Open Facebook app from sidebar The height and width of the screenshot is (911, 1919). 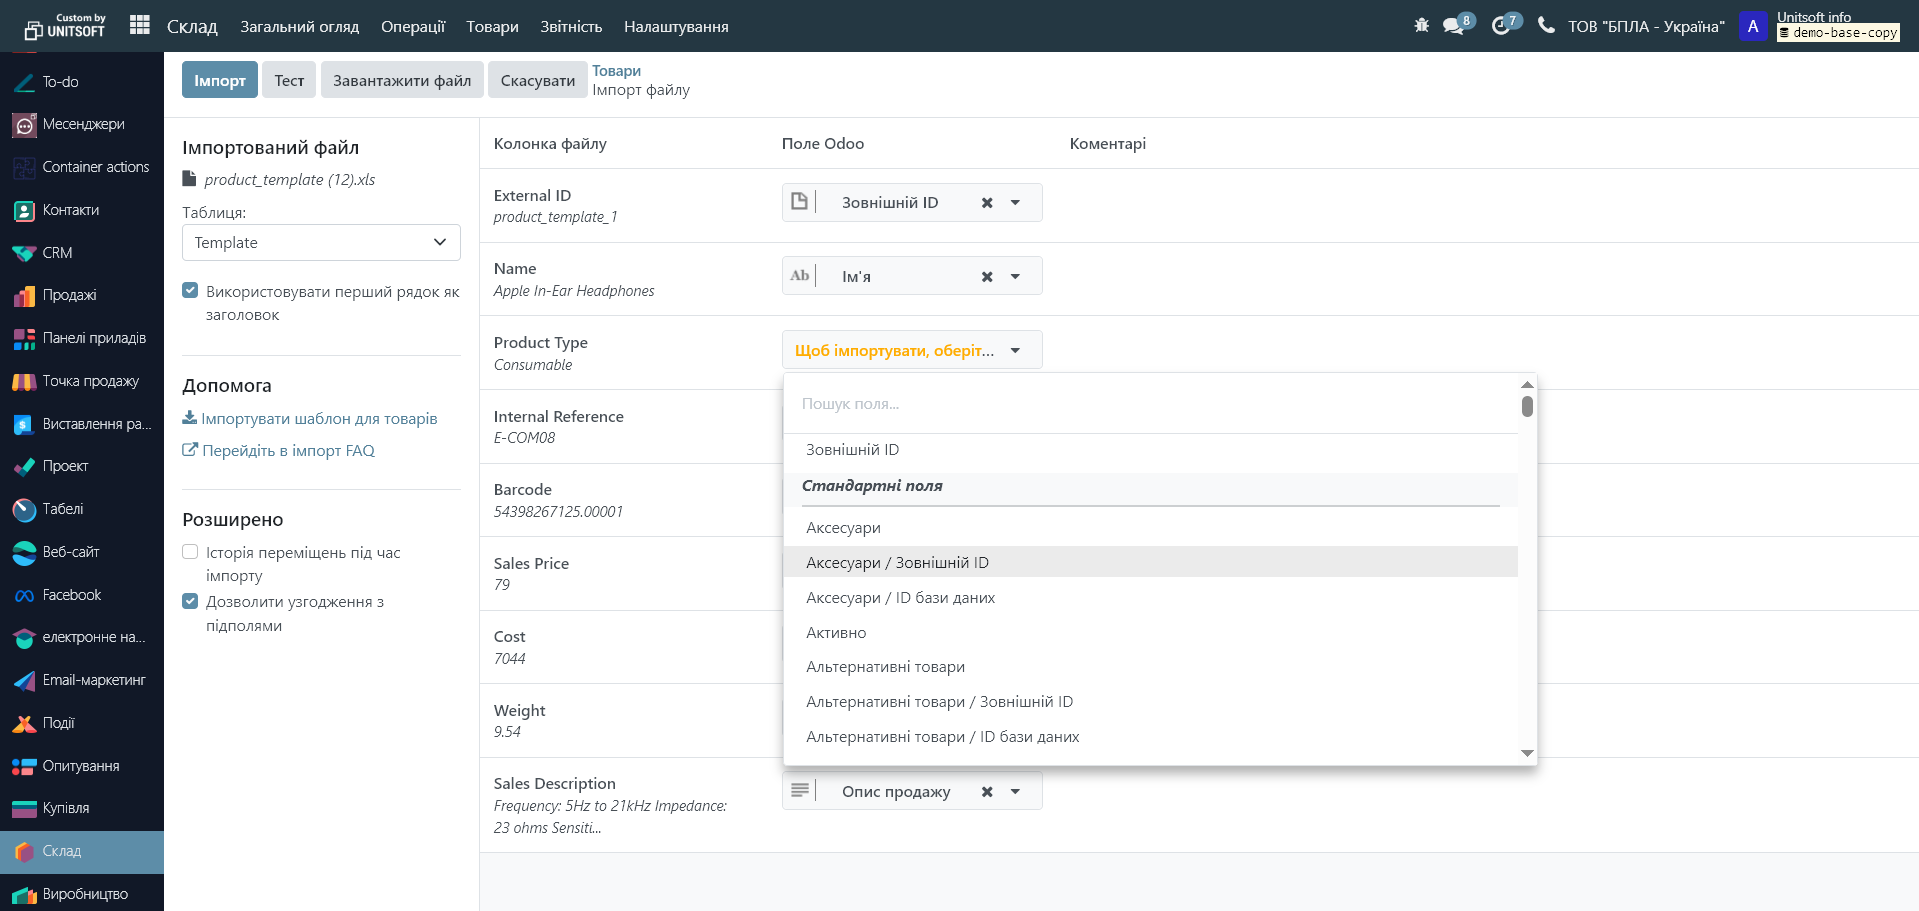point(71,595)
